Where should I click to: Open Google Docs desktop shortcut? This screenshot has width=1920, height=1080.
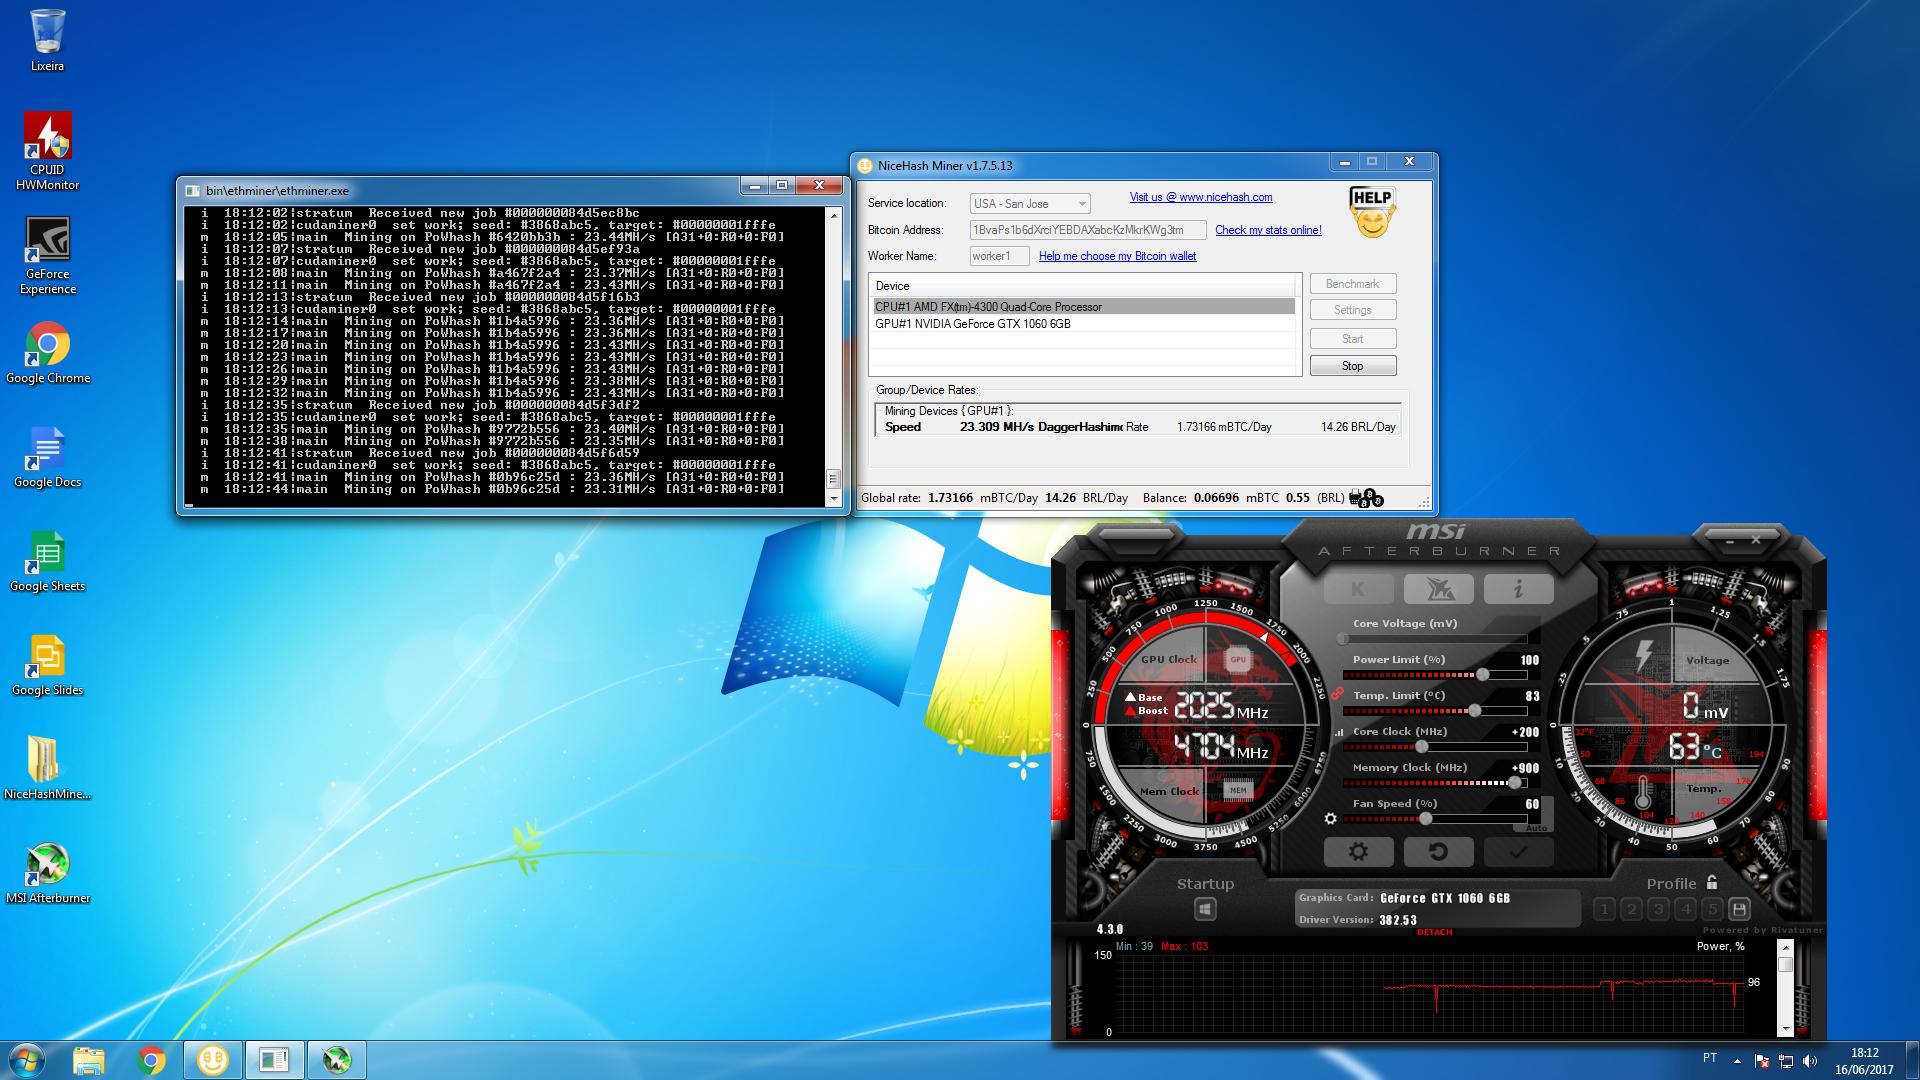click(47, 457)
